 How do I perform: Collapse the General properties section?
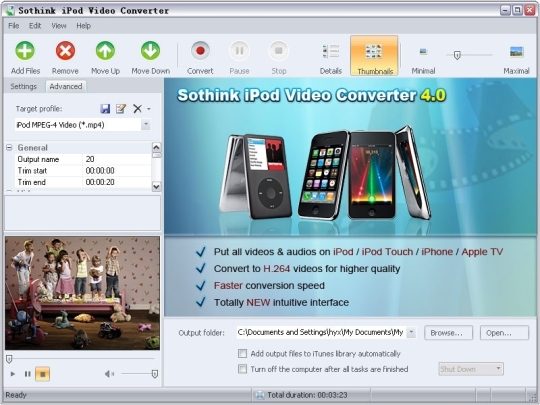(9, 148)
